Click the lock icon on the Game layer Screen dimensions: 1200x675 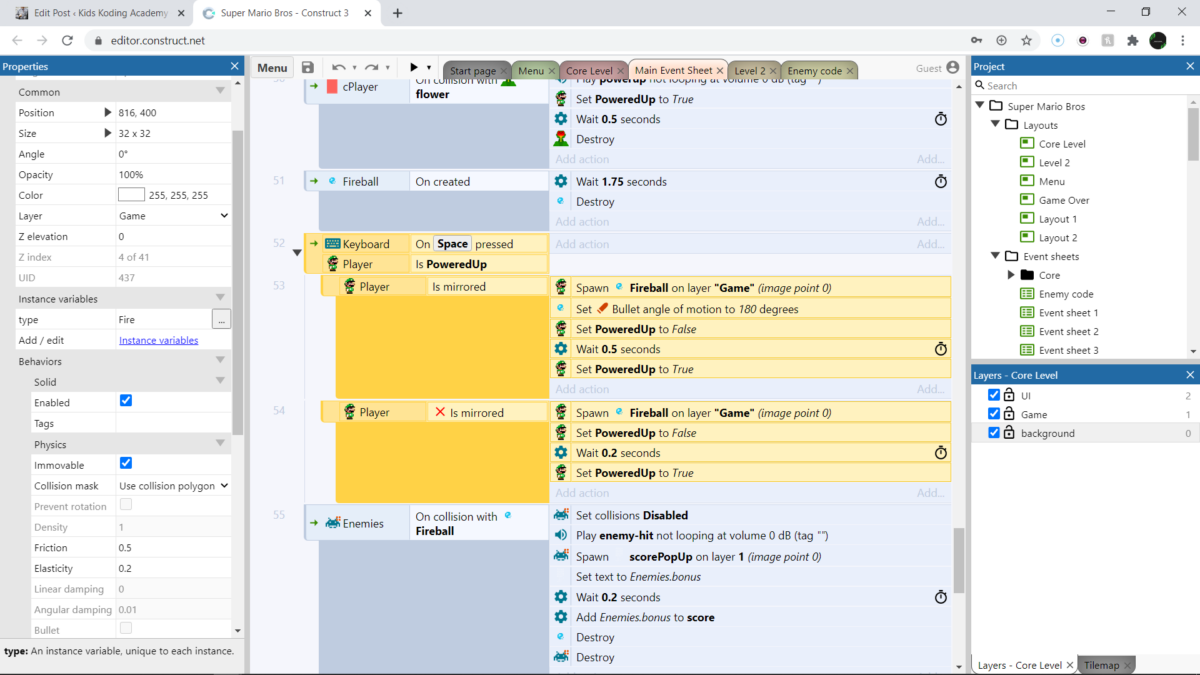(1009, 414)
